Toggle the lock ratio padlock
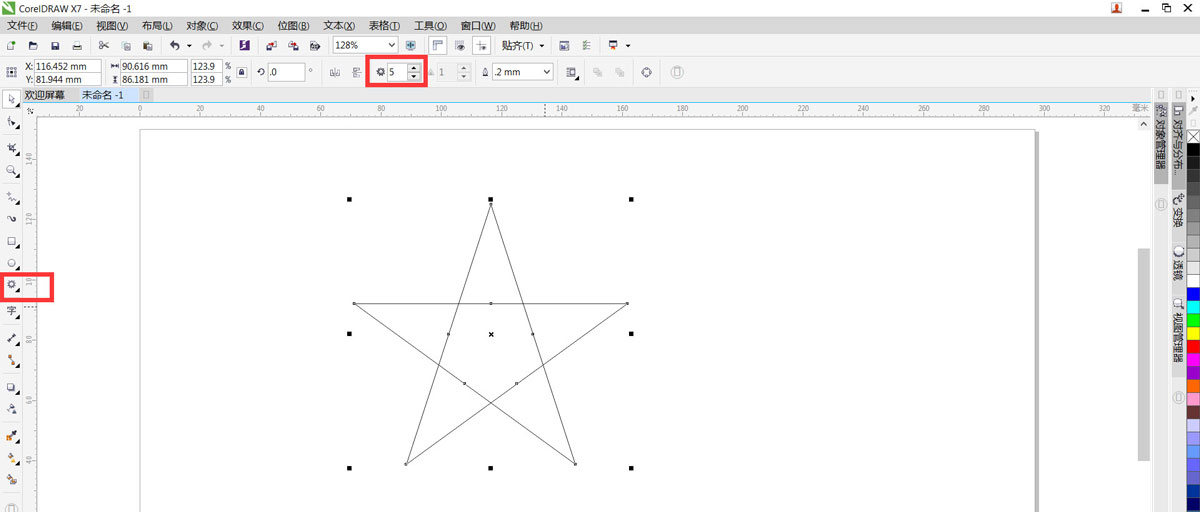Viewport: 1200px width, 512px height. point(241,72)
